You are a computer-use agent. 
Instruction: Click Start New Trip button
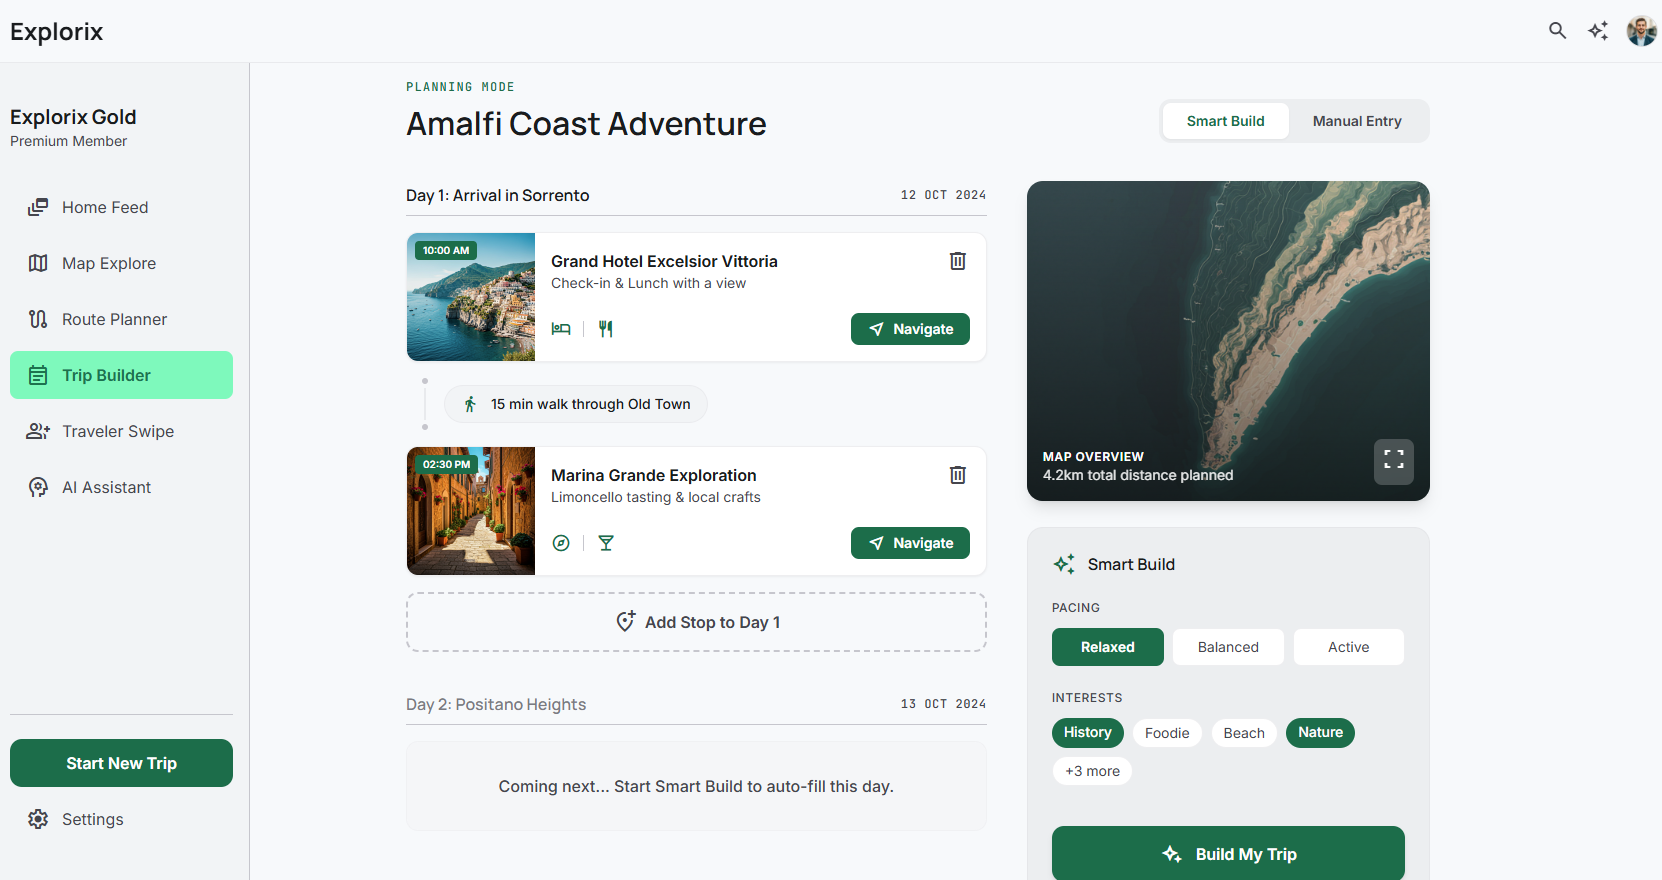click(x=121, y=763)
